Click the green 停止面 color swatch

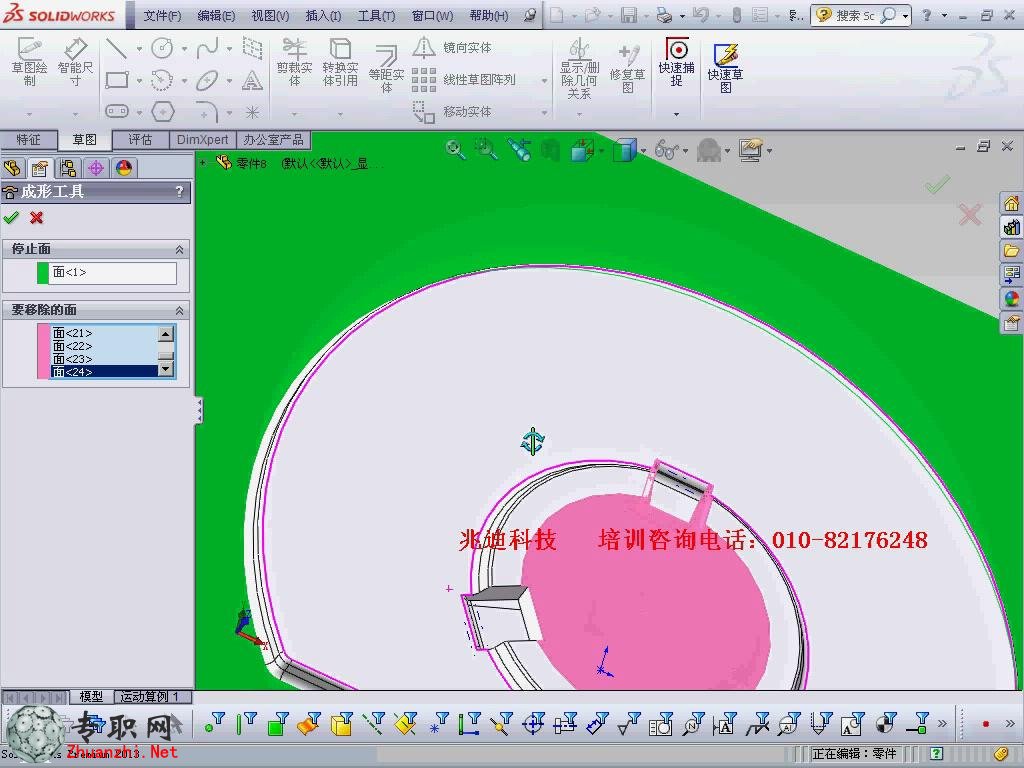coord(42,272)
